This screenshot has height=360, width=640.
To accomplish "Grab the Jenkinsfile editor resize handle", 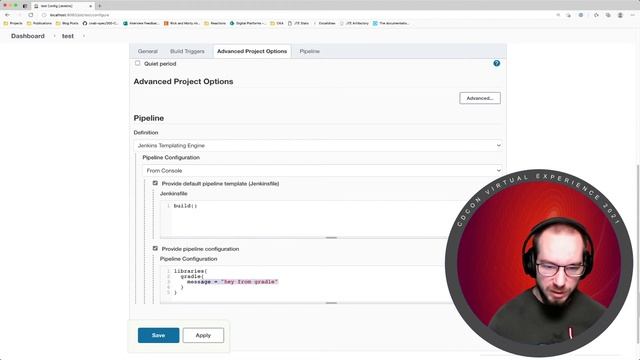I will pyautogui.click(x=331, y=237).
